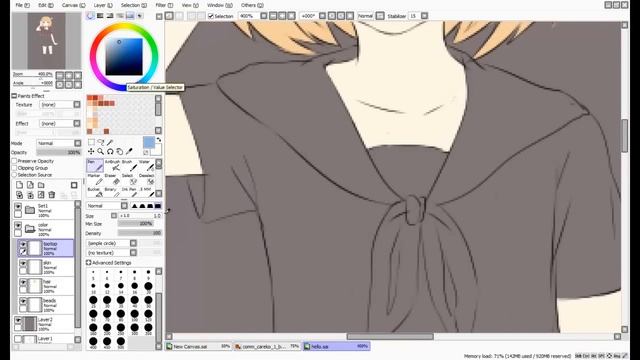Open the Filter menu
The image size is (640, 360).
(164, 5)
